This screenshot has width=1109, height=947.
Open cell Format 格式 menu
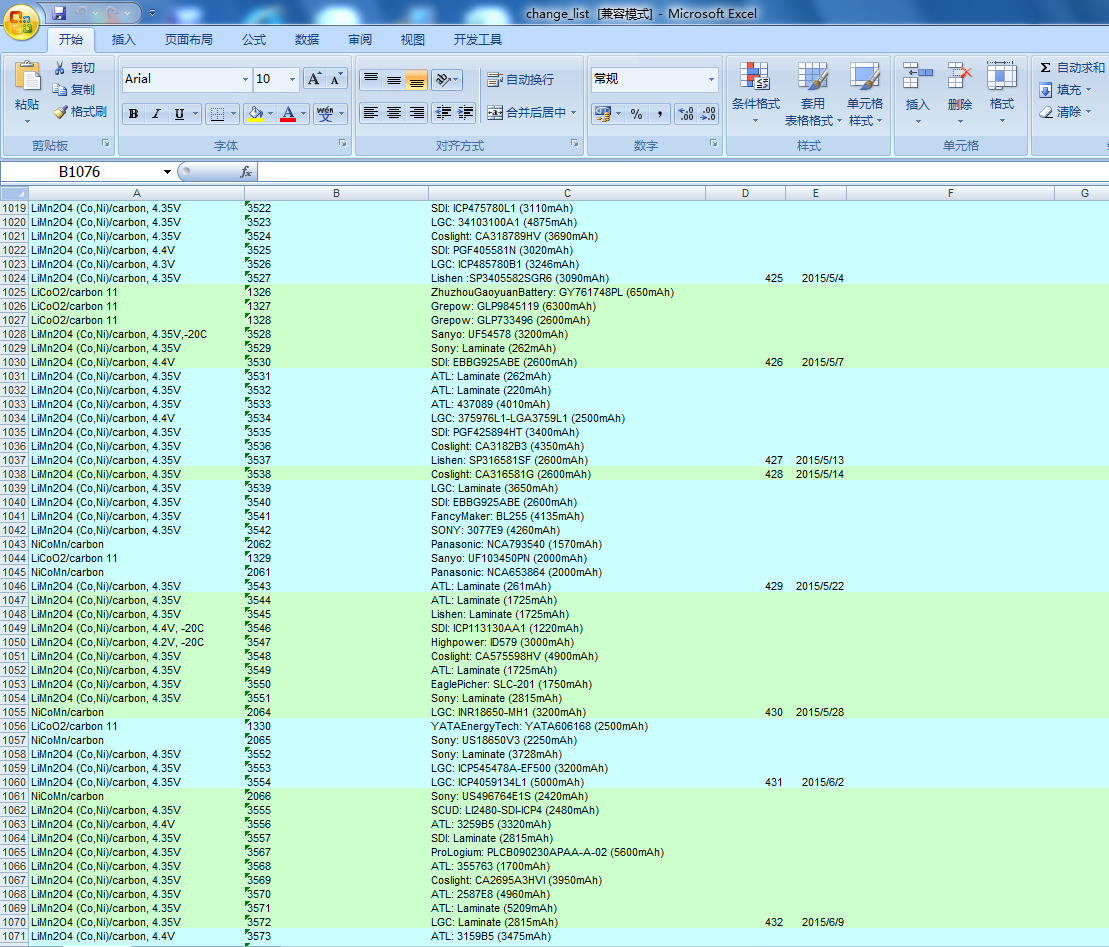[x=1001, y=93]
